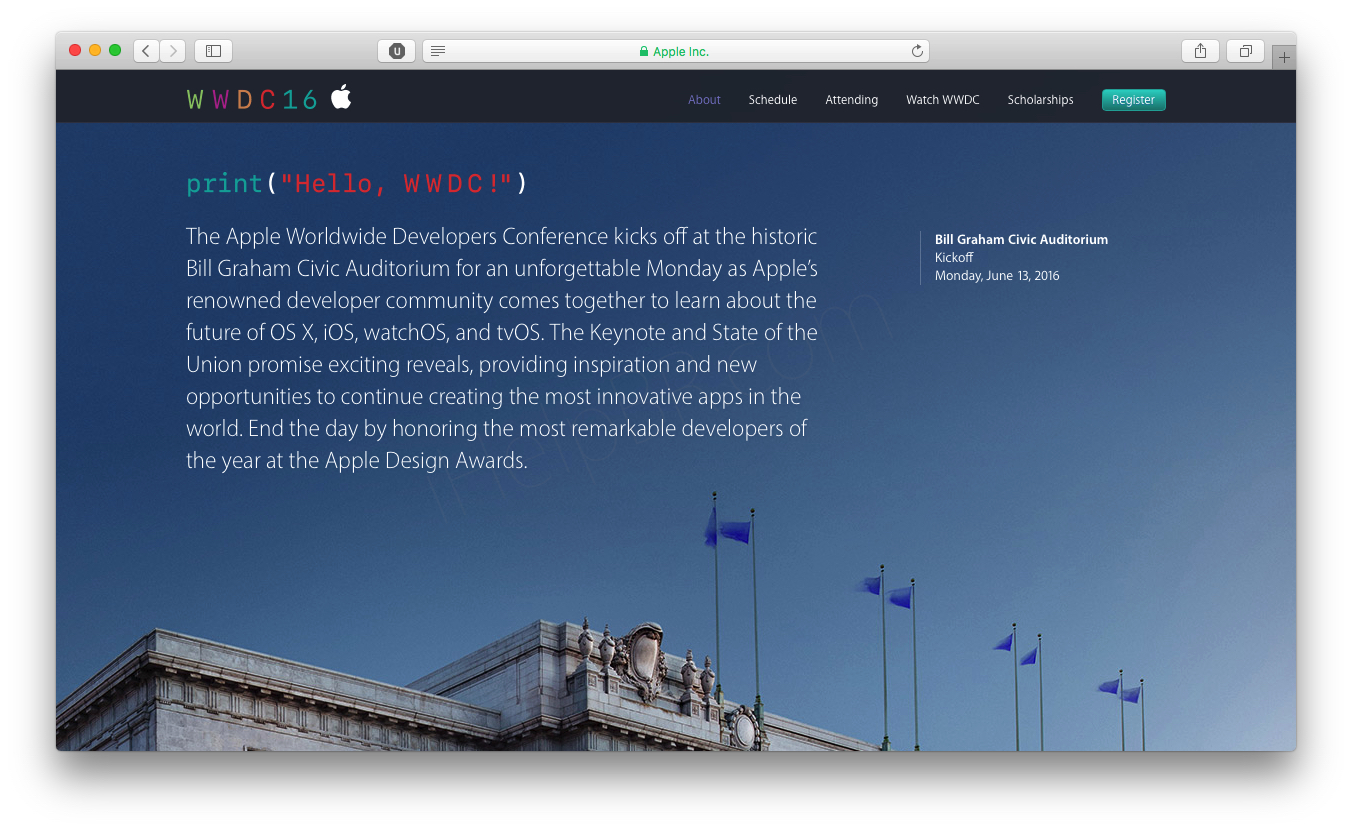Click the Apple logo in site header
Image resolution: width=1352 pixels, height=831 pixels.
click(341, 97)
